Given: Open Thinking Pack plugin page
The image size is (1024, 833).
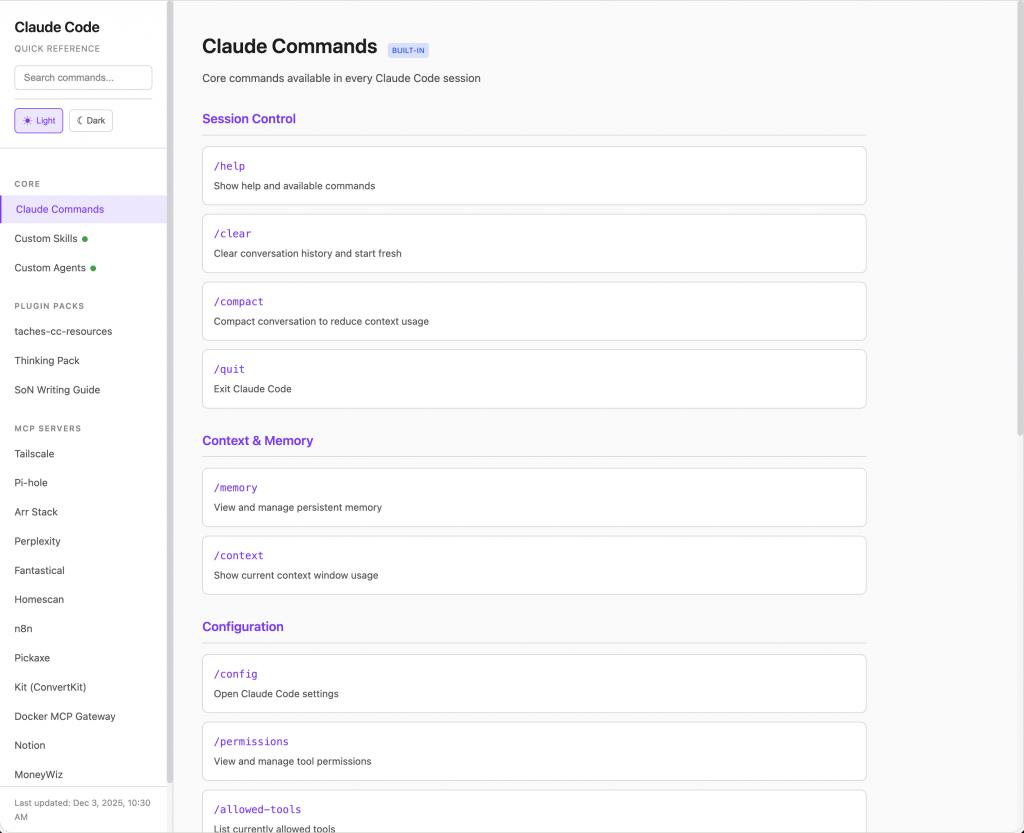Looking at the screenshot, I should tap(47, 361).
